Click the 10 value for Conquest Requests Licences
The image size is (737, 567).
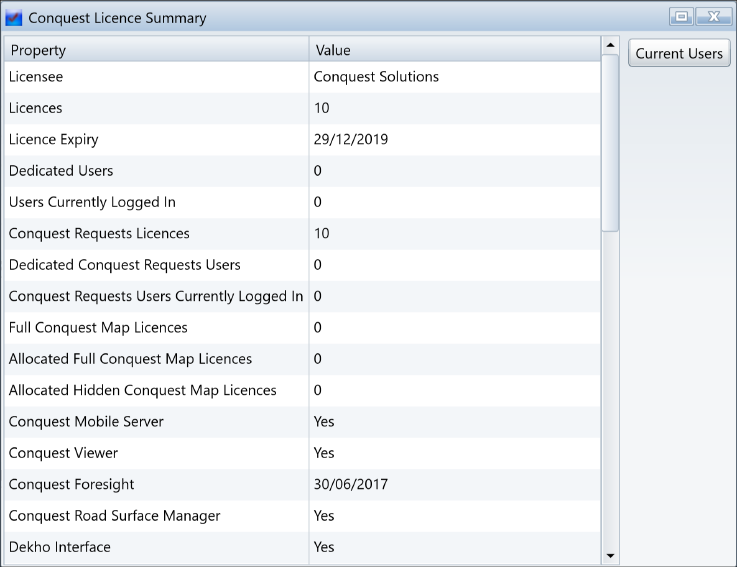(321, 234)
